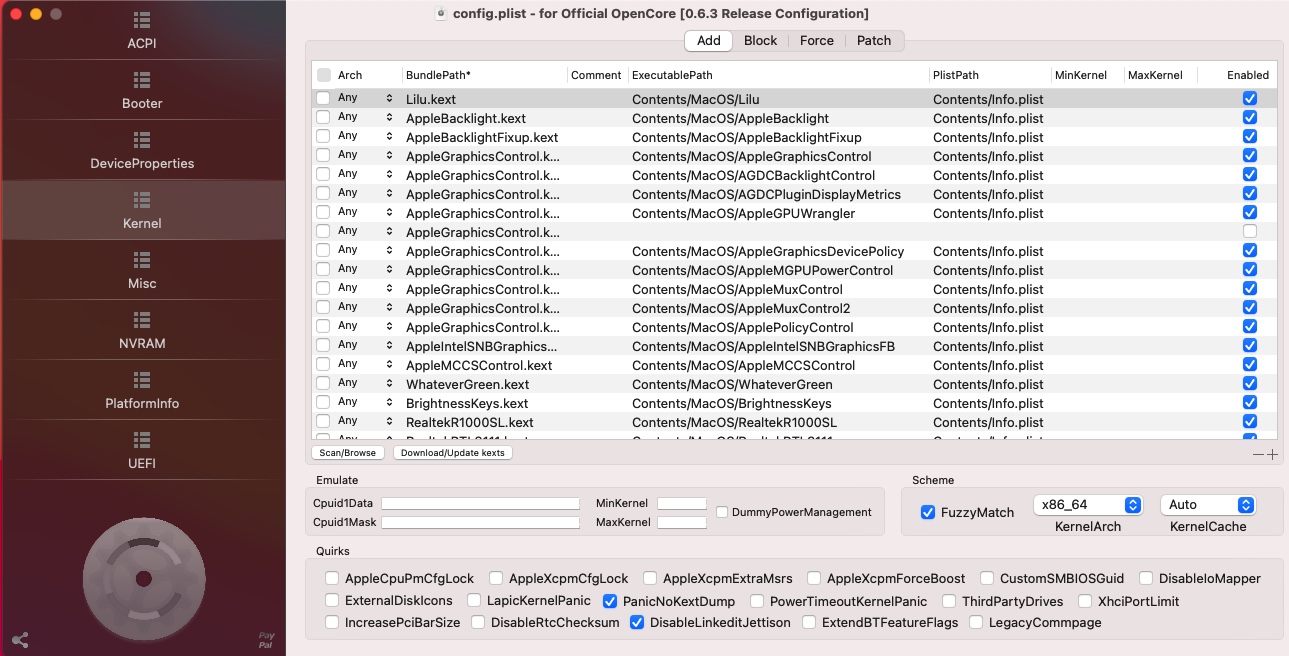Screen dimensions: 1289x656
Task: Select Contents/MacOS/AppleGPUWrangler cell
Action: coord(743,213)
